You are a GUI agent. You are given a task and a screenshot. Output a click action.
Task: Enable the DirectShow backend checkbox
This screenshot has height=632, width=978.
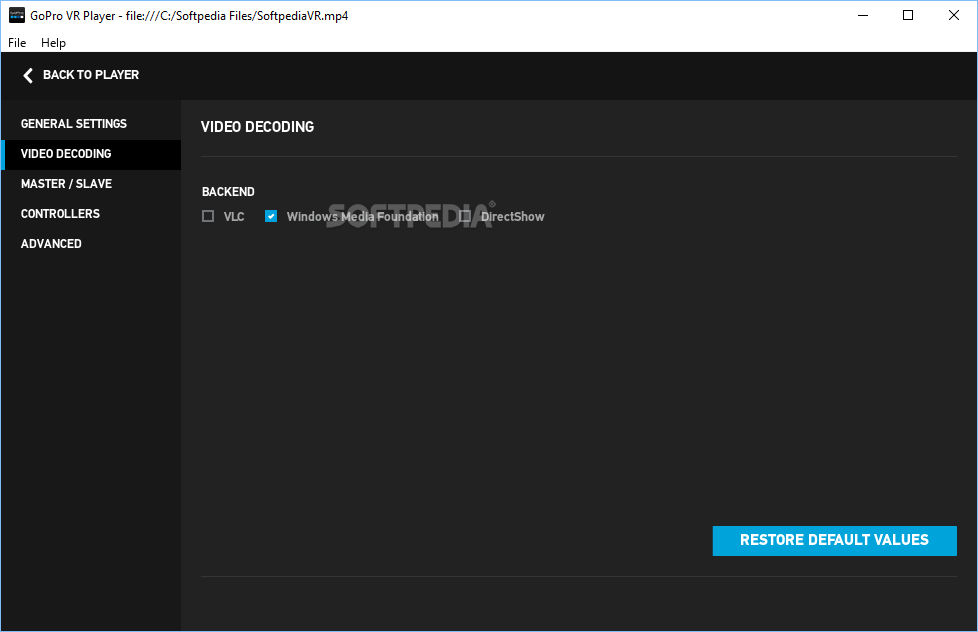[465, 216]
